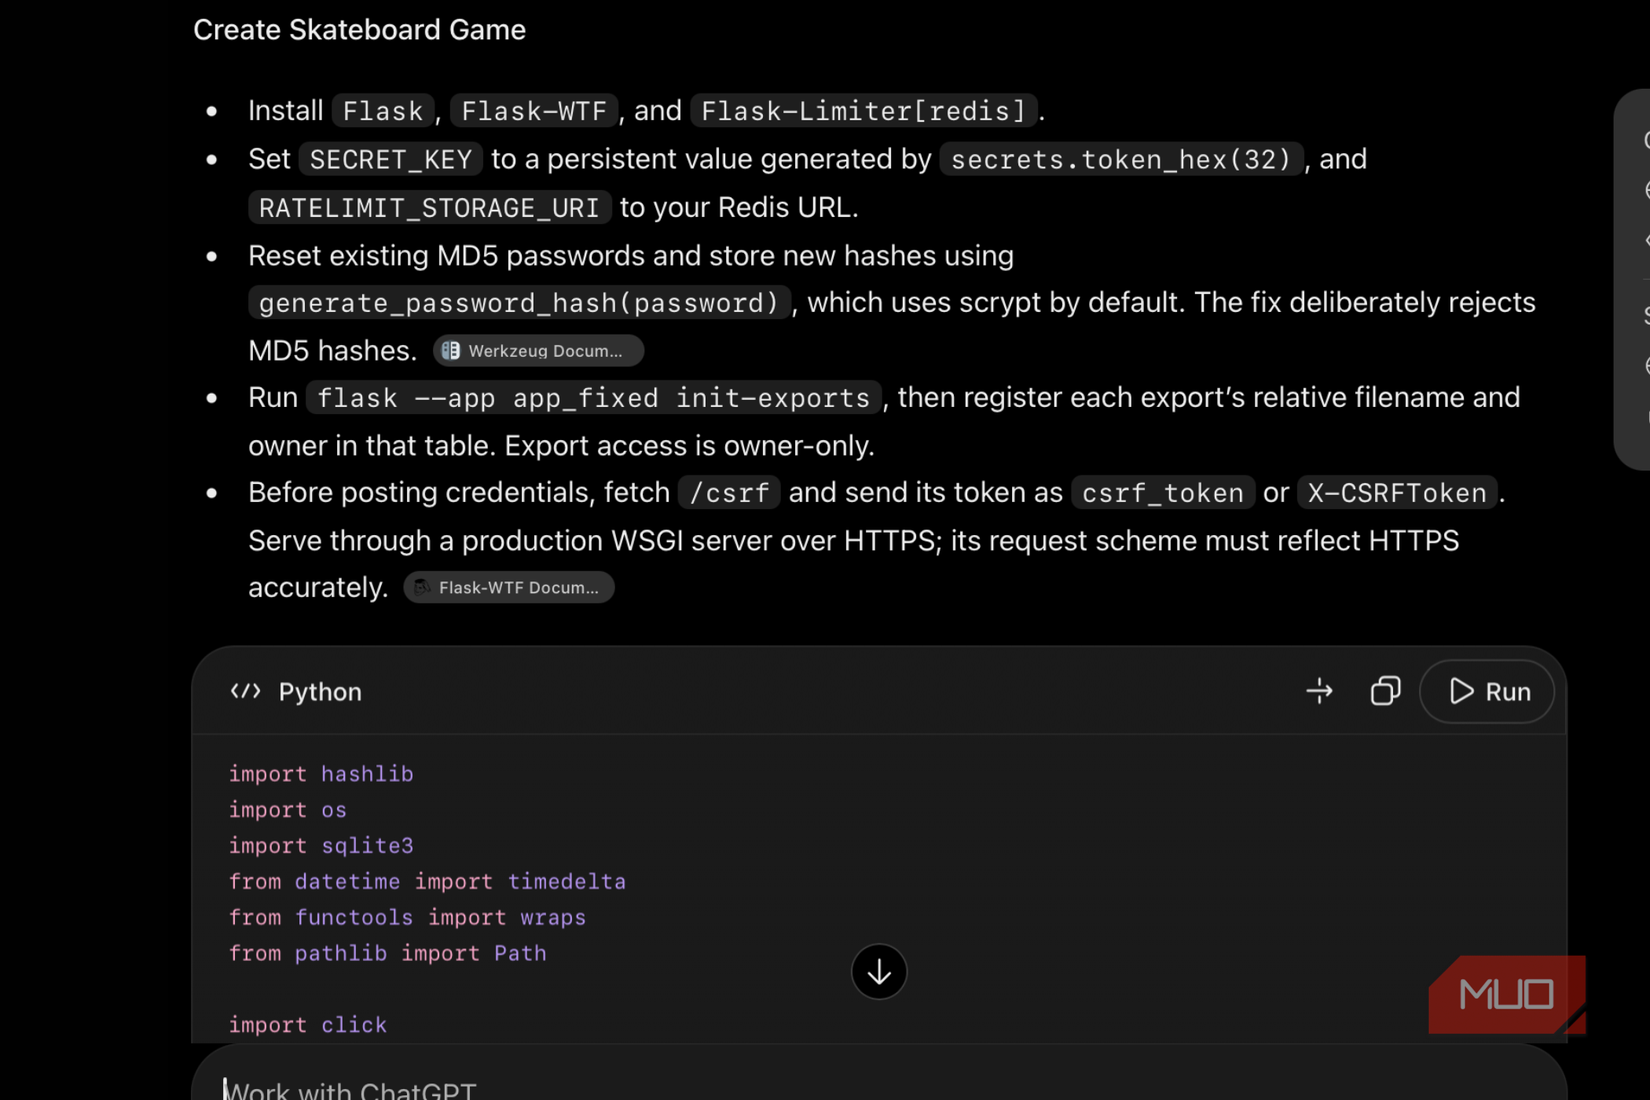Click flask --app app_fixed init-exports code
The height and width of the screenshot is (1100, 1650).
tap(594, 398)
